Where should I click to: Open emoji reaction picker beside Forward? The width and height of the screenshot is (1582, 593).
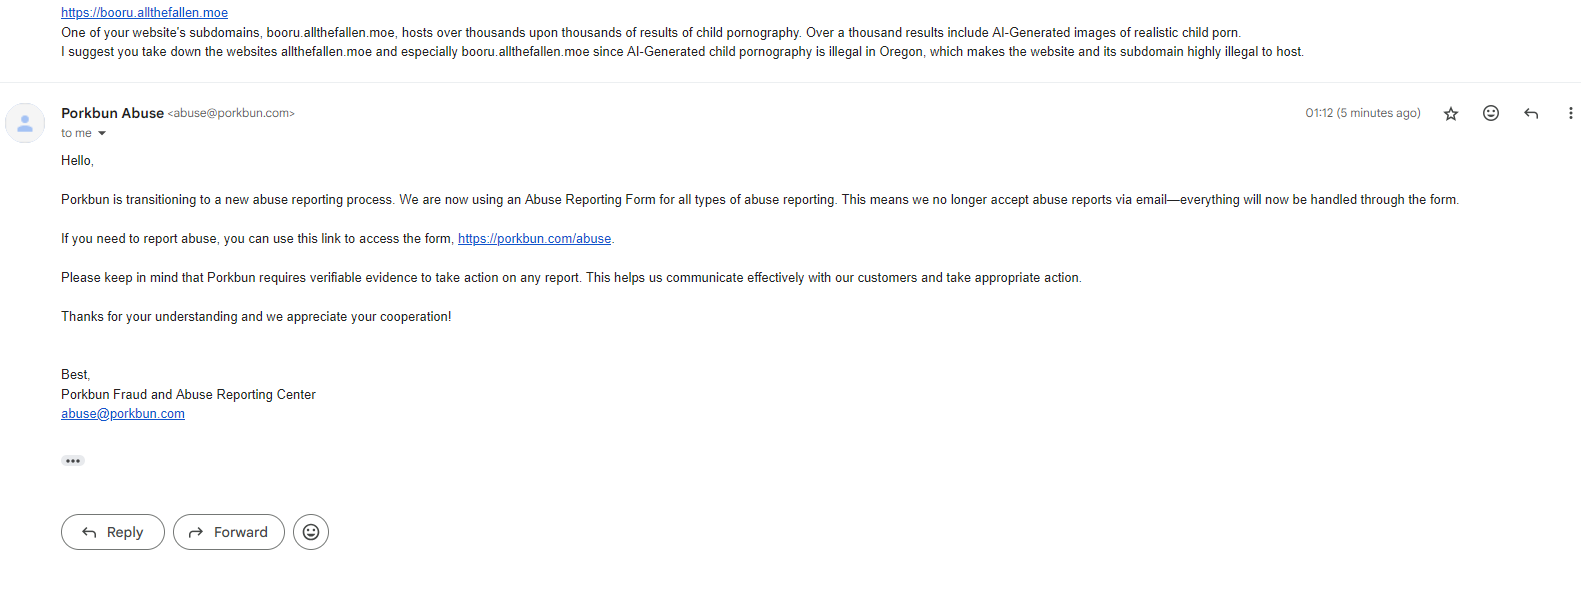(x=311, y=532)
